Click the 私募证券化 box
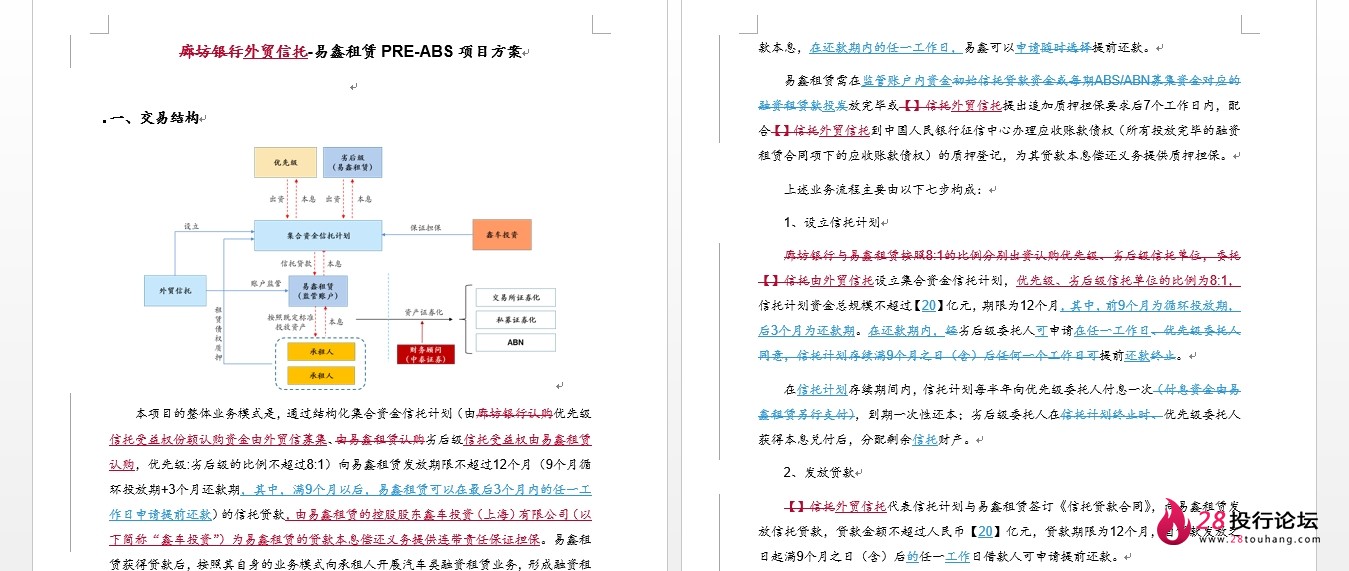 click(516, 320)
